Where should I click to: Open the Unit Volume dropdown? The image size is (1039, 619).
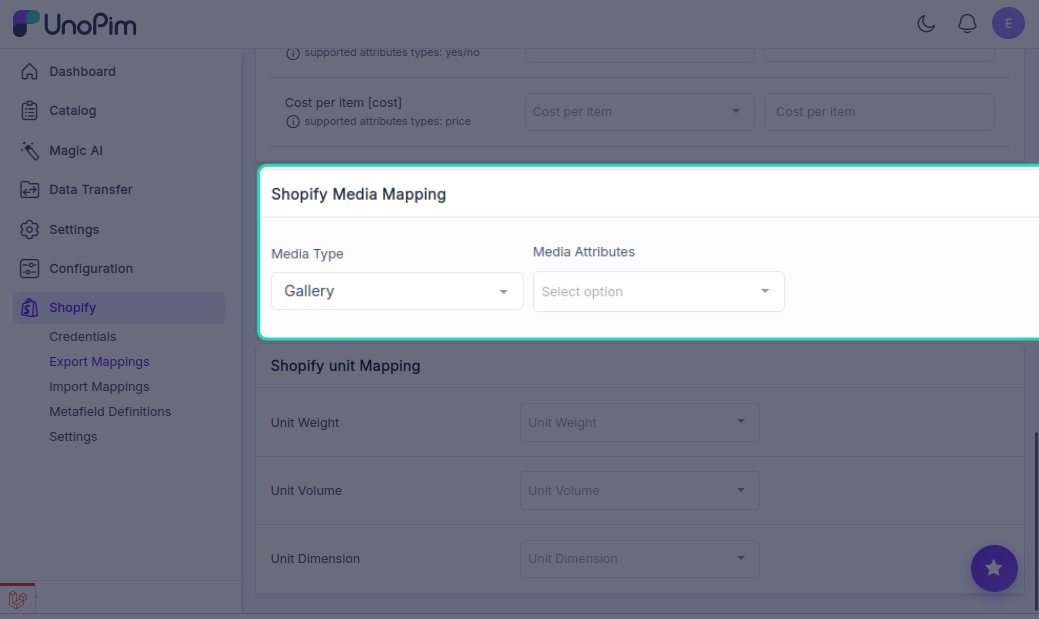point(639,490)
